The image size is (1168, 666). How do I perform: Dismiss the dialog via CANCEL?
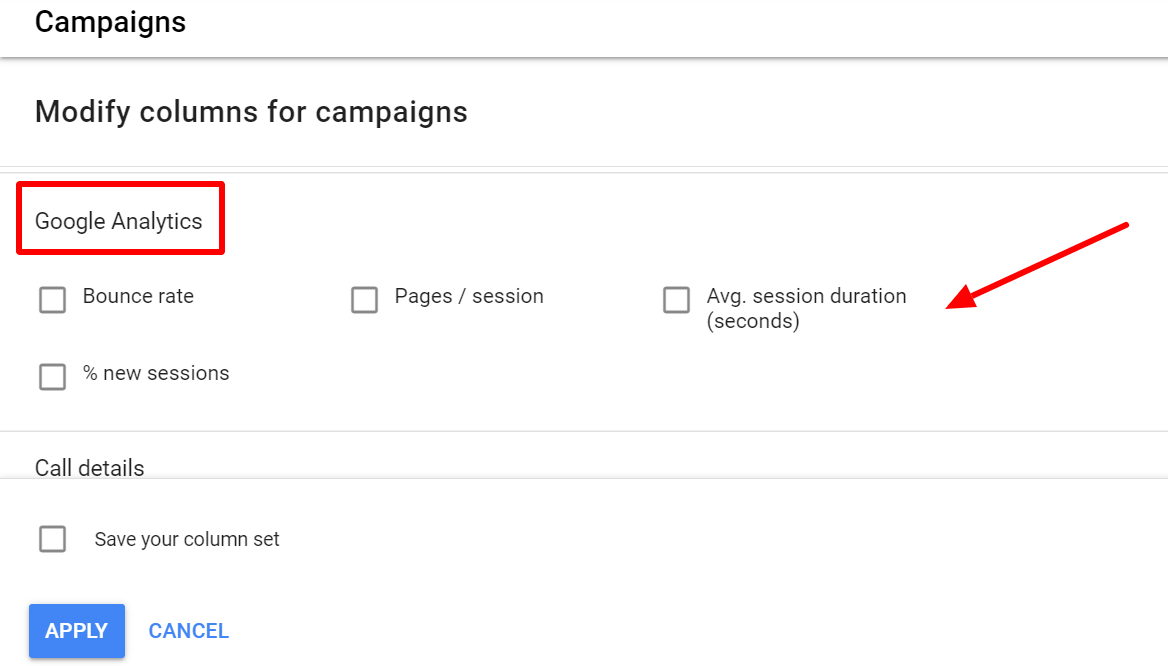(188, 631)
